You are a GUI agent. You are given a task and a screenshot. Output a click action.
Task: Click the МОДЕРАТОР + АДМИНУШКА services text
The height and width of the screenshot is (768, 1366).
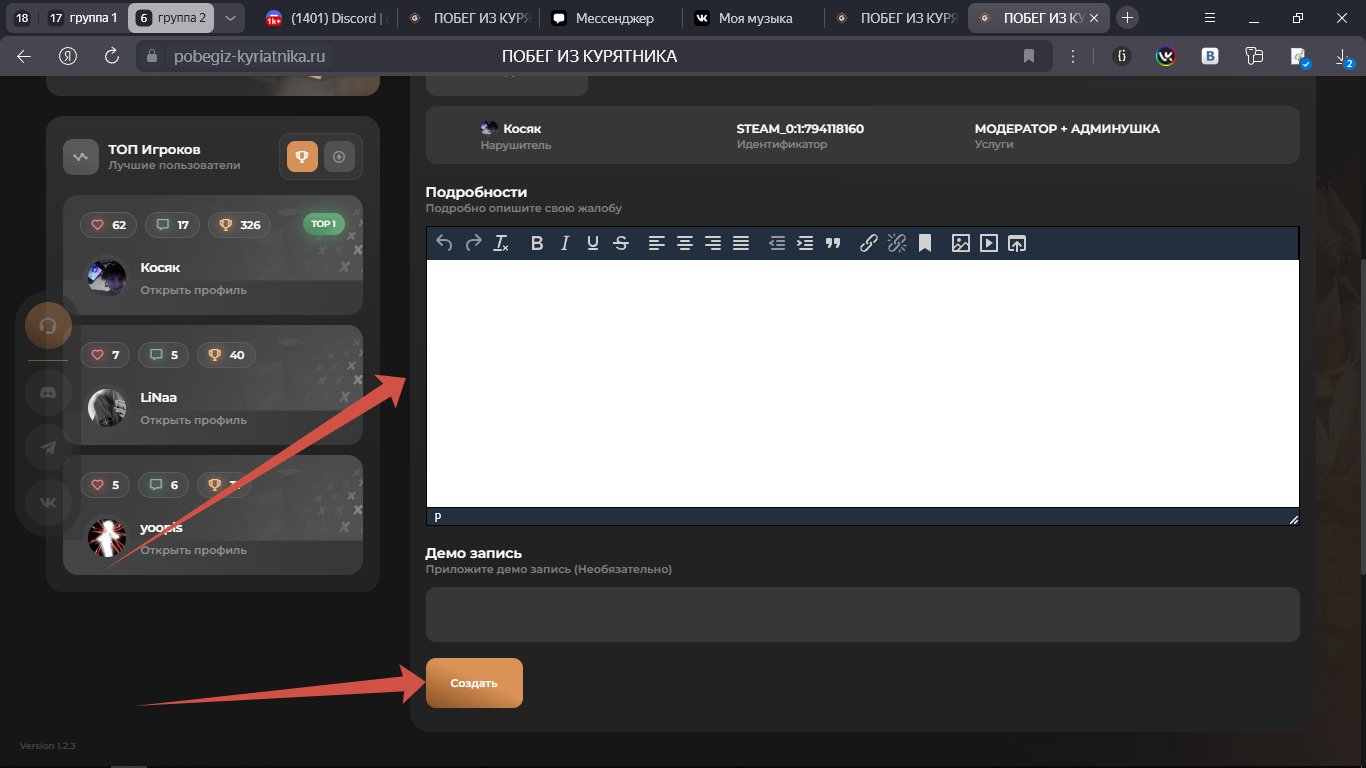point(1067,129)
